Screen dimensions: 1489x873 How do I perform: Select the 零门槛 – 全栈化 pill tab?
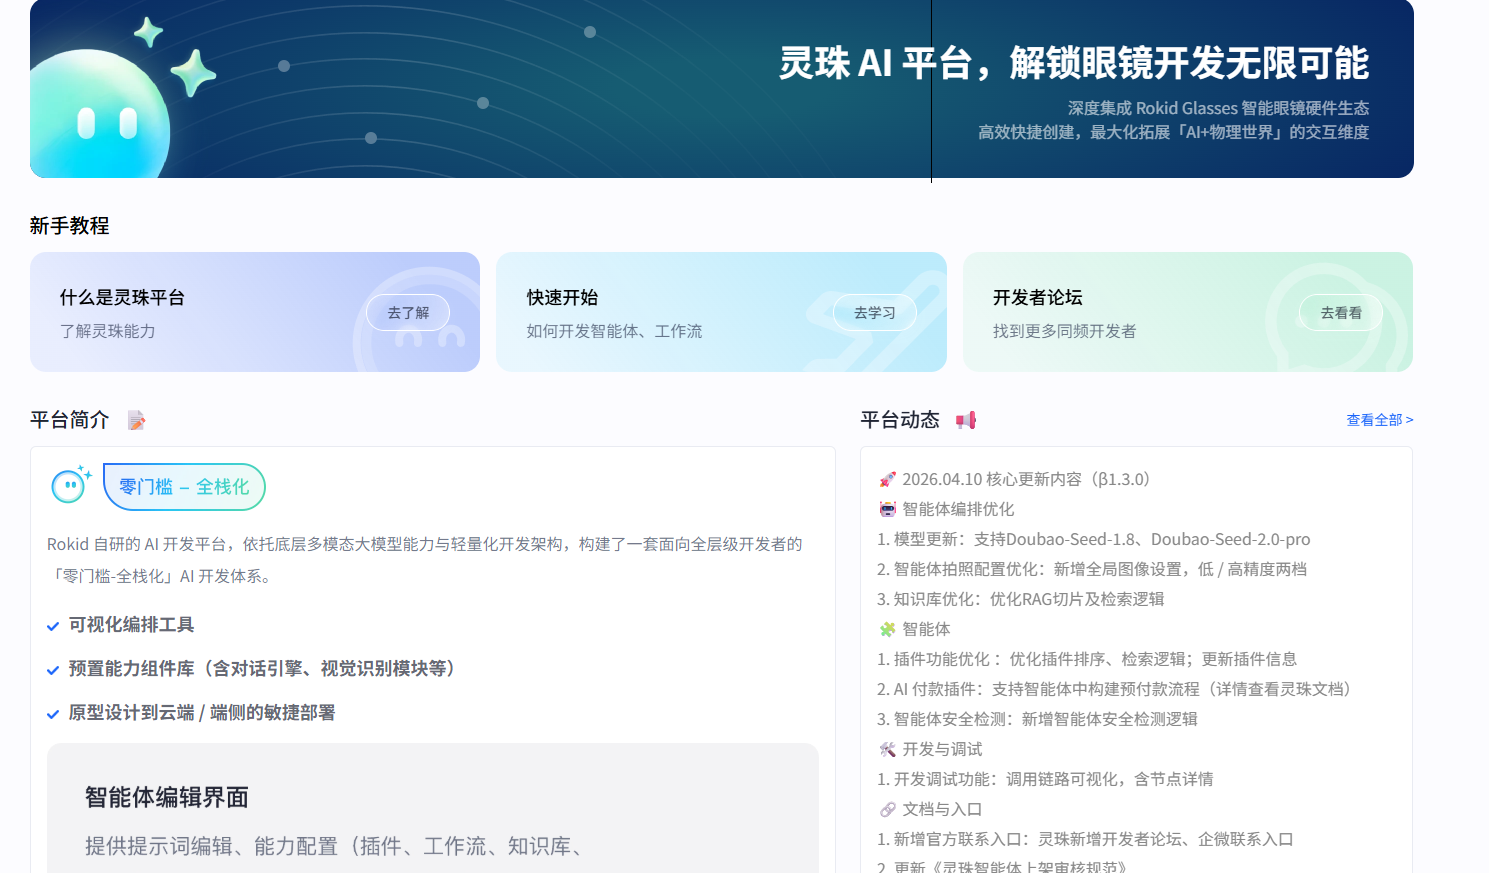click(x=184, y=487)
